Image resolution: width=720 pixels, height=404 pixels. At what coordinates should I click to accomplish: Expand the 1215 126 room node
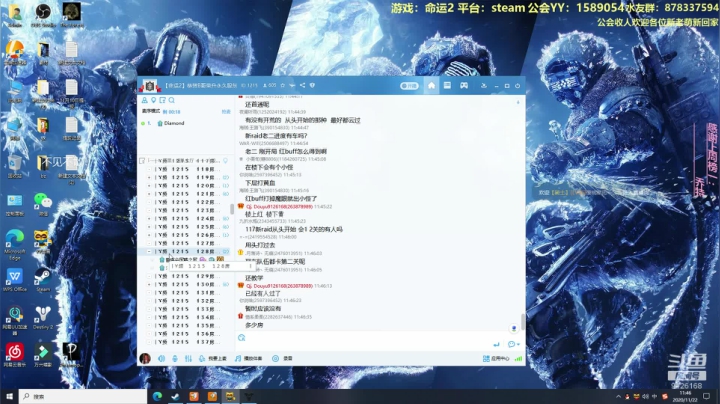(x=149, y=235)
